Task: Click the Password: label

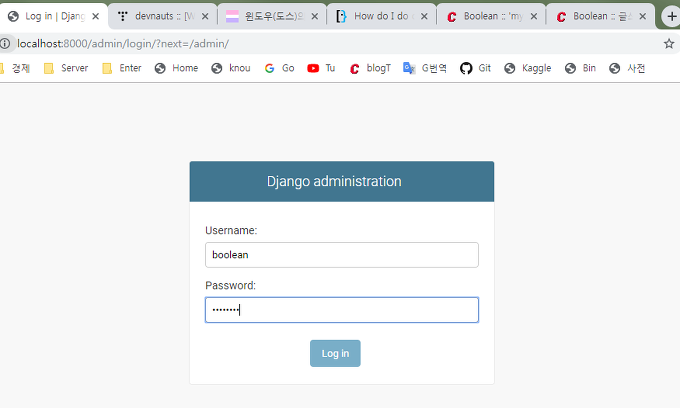Action: click(230, 285)
